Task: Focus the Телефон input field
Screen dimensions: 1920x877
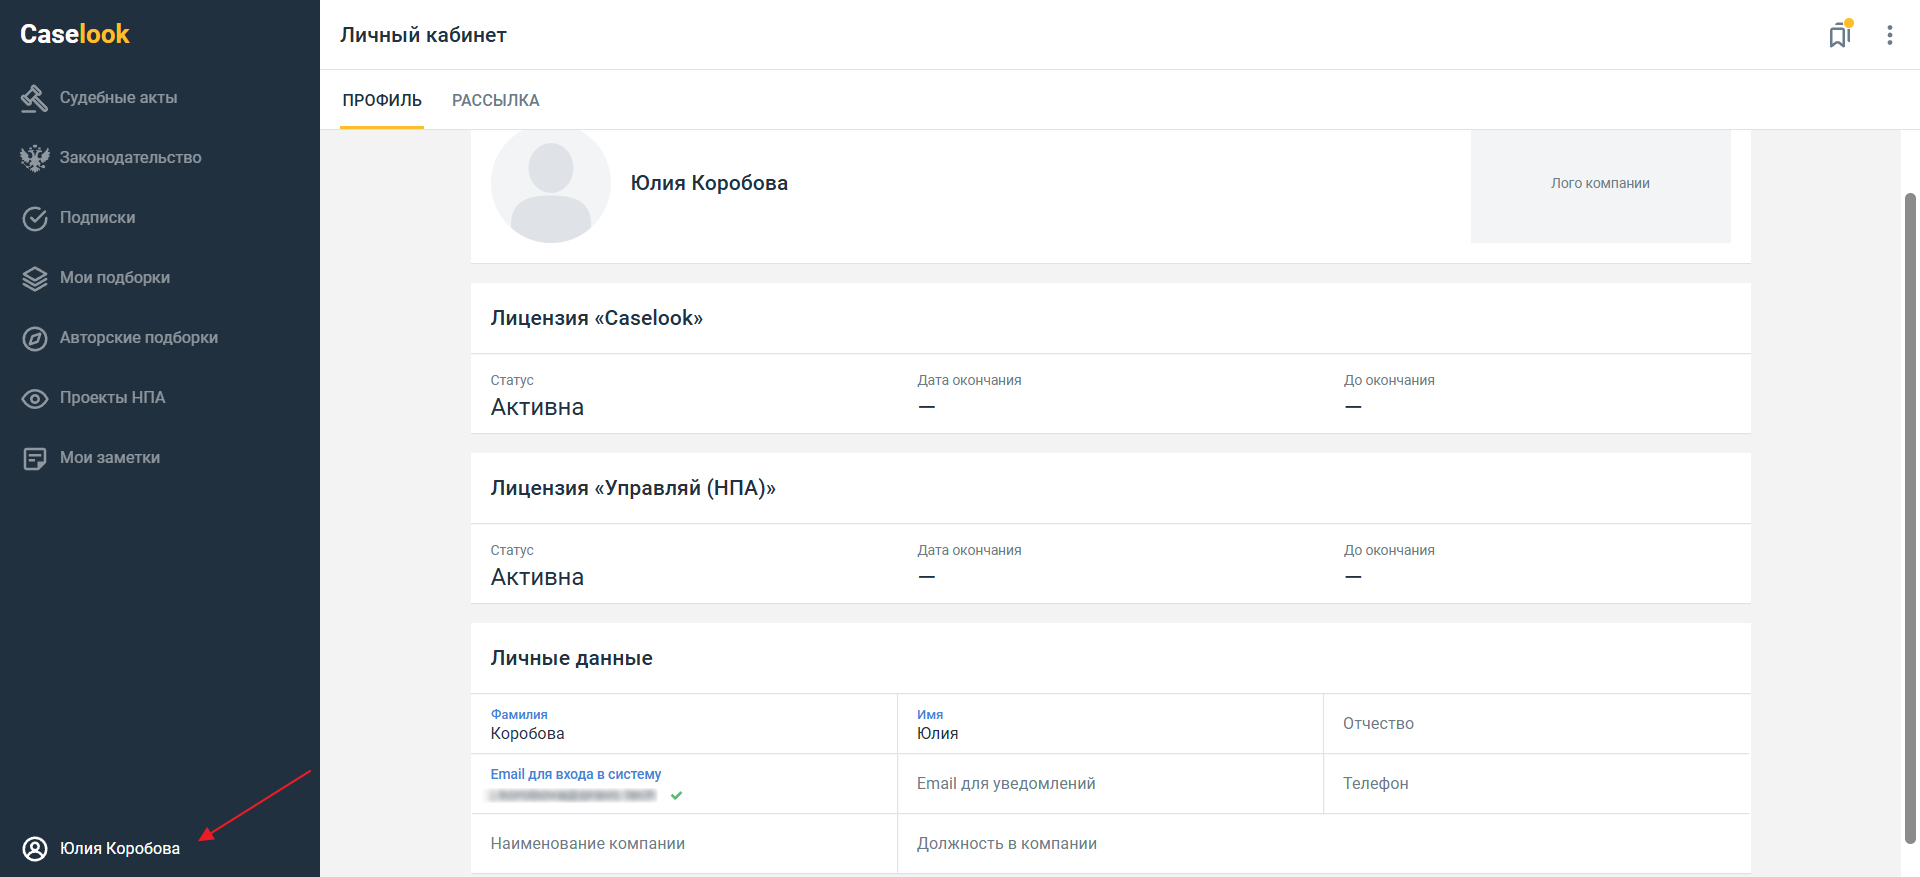Action: (x=1535, y=784)
